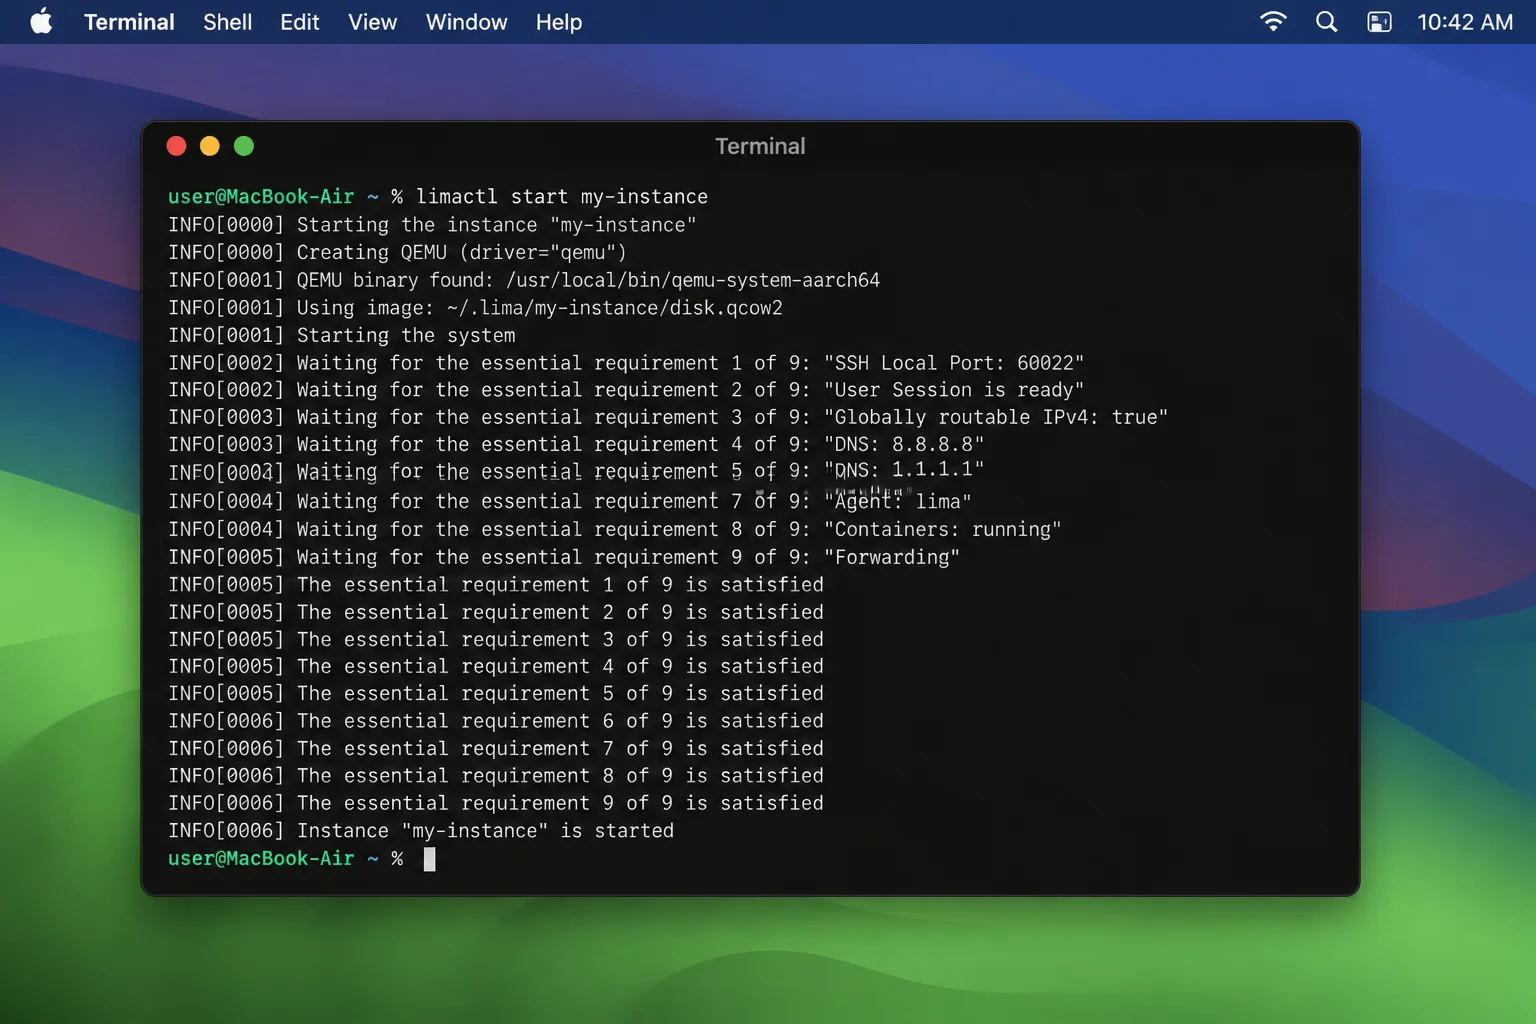Click 'requirement 8 of 9 is satisfied' line
This screenshot has height=1024, width=1536.
496,775
